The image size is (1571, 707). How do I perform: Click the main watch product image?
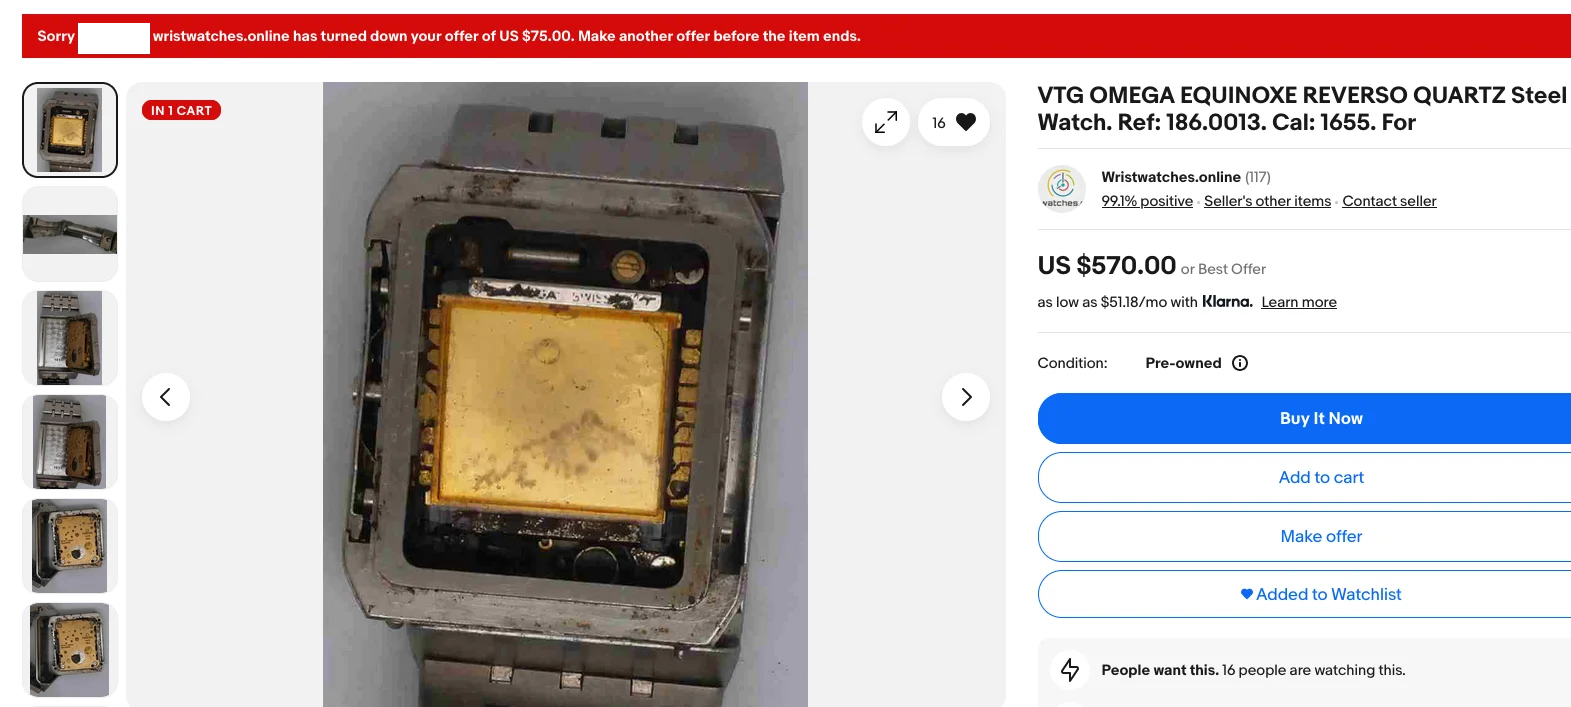565,394
